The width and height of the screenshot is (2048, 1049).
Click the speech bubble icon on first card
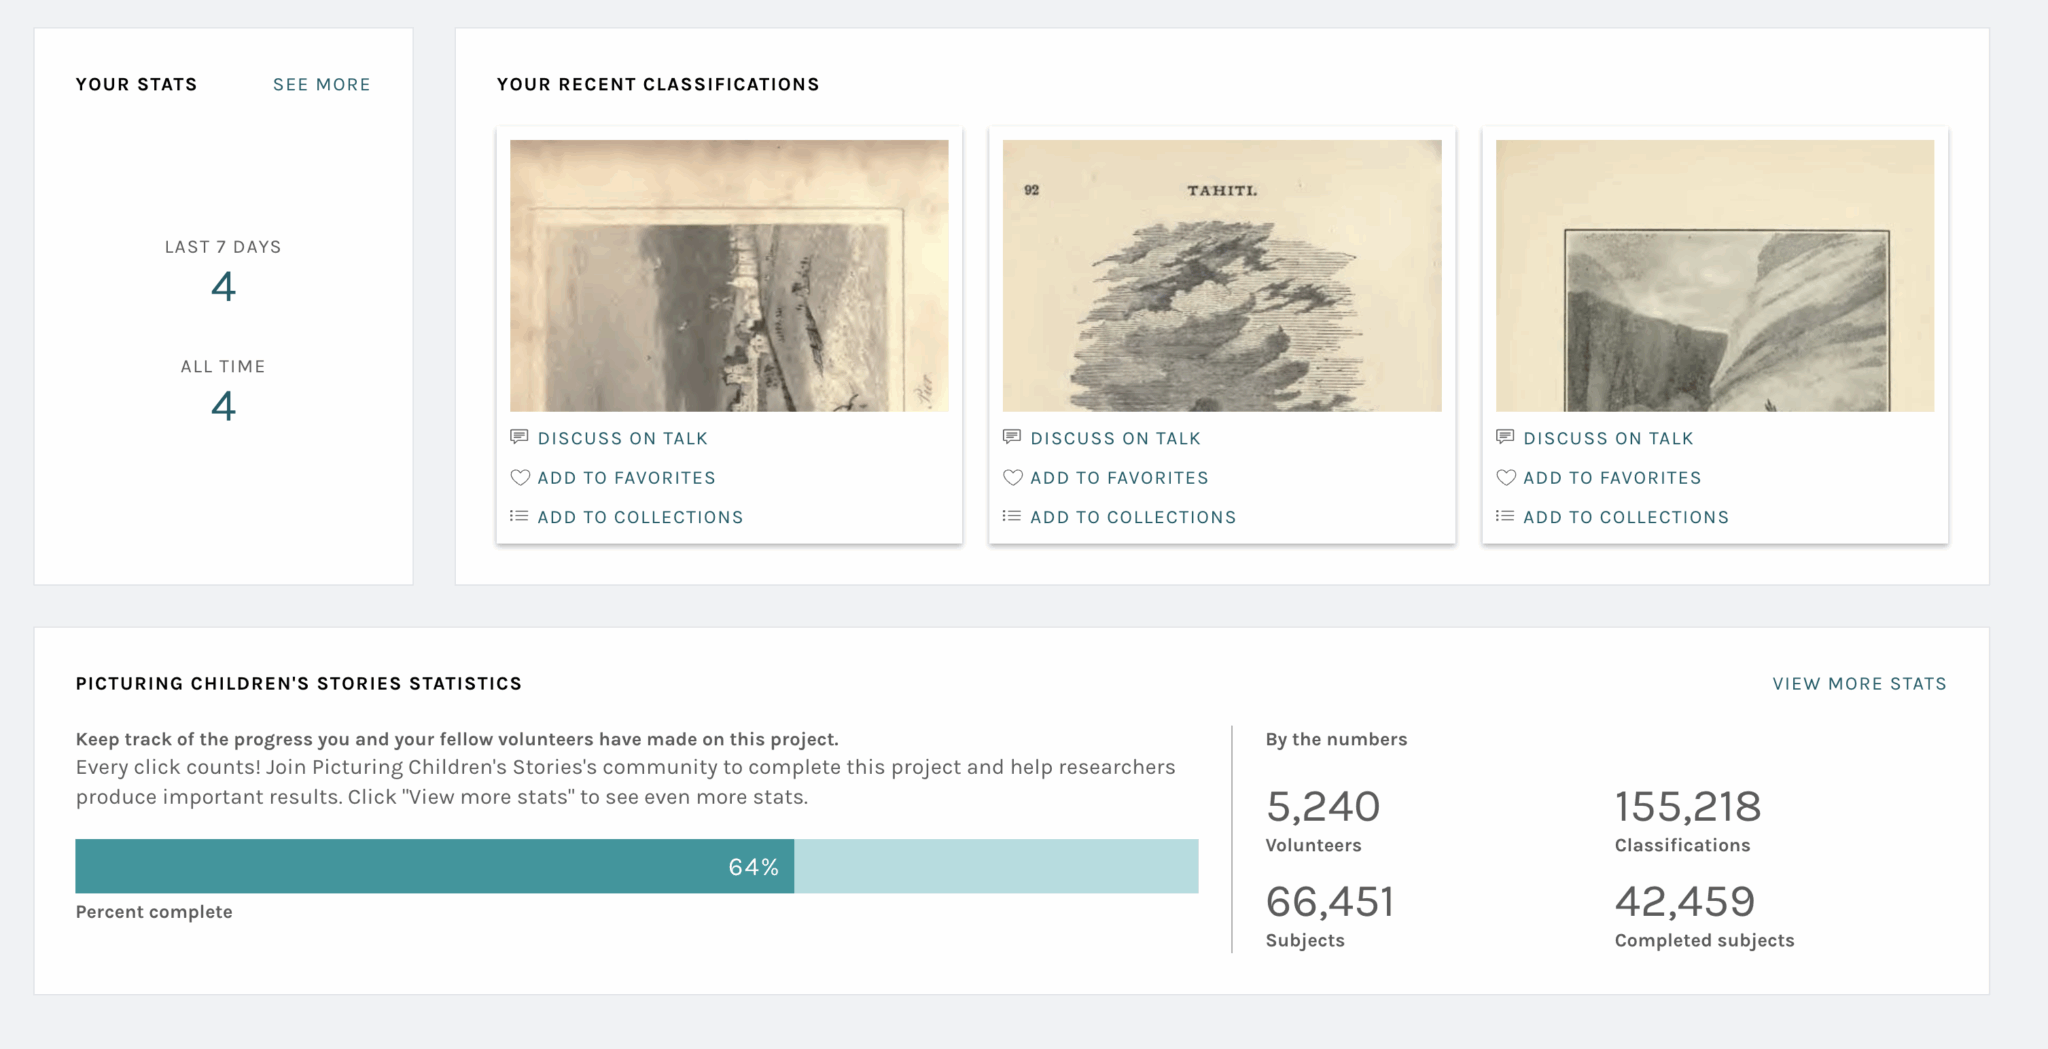[x=519, y=437]
